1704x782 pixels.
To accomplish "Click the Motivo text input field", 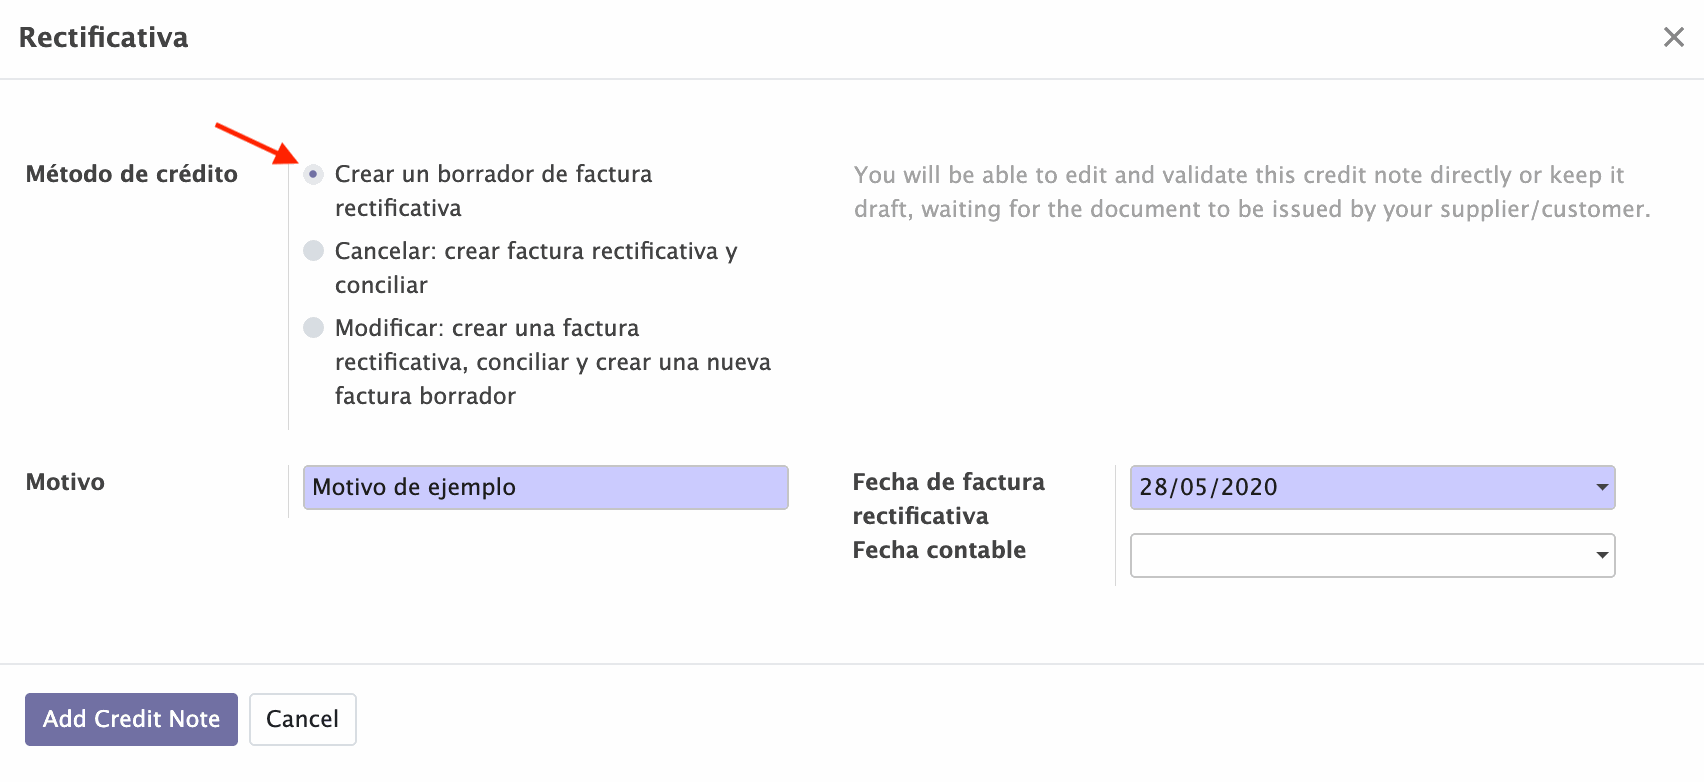I will pos(545,488).
